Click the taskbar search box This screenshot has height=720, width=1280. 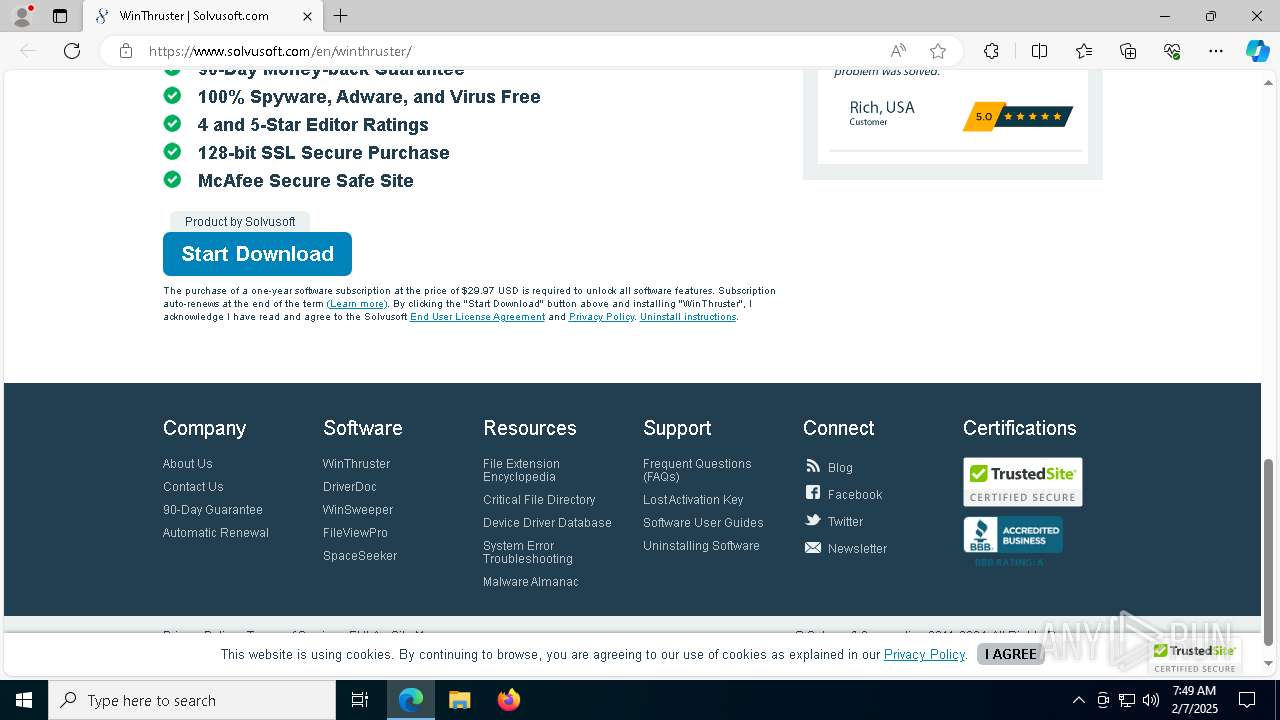coord(192,700)
